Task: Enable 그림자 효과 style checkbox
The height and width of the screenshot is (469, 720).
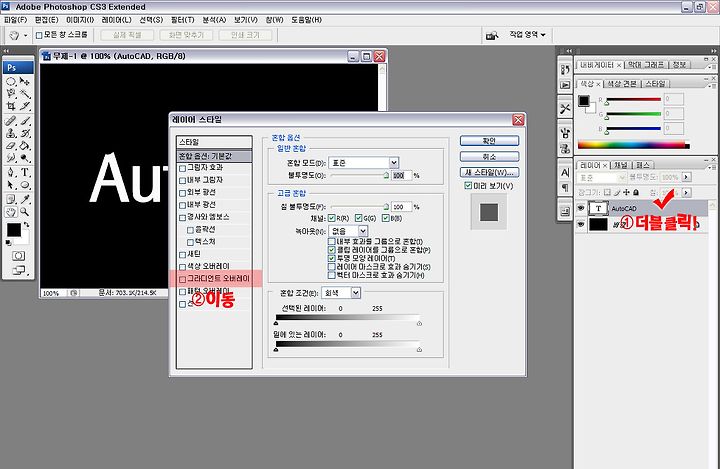Action: [x=182, y=168]
